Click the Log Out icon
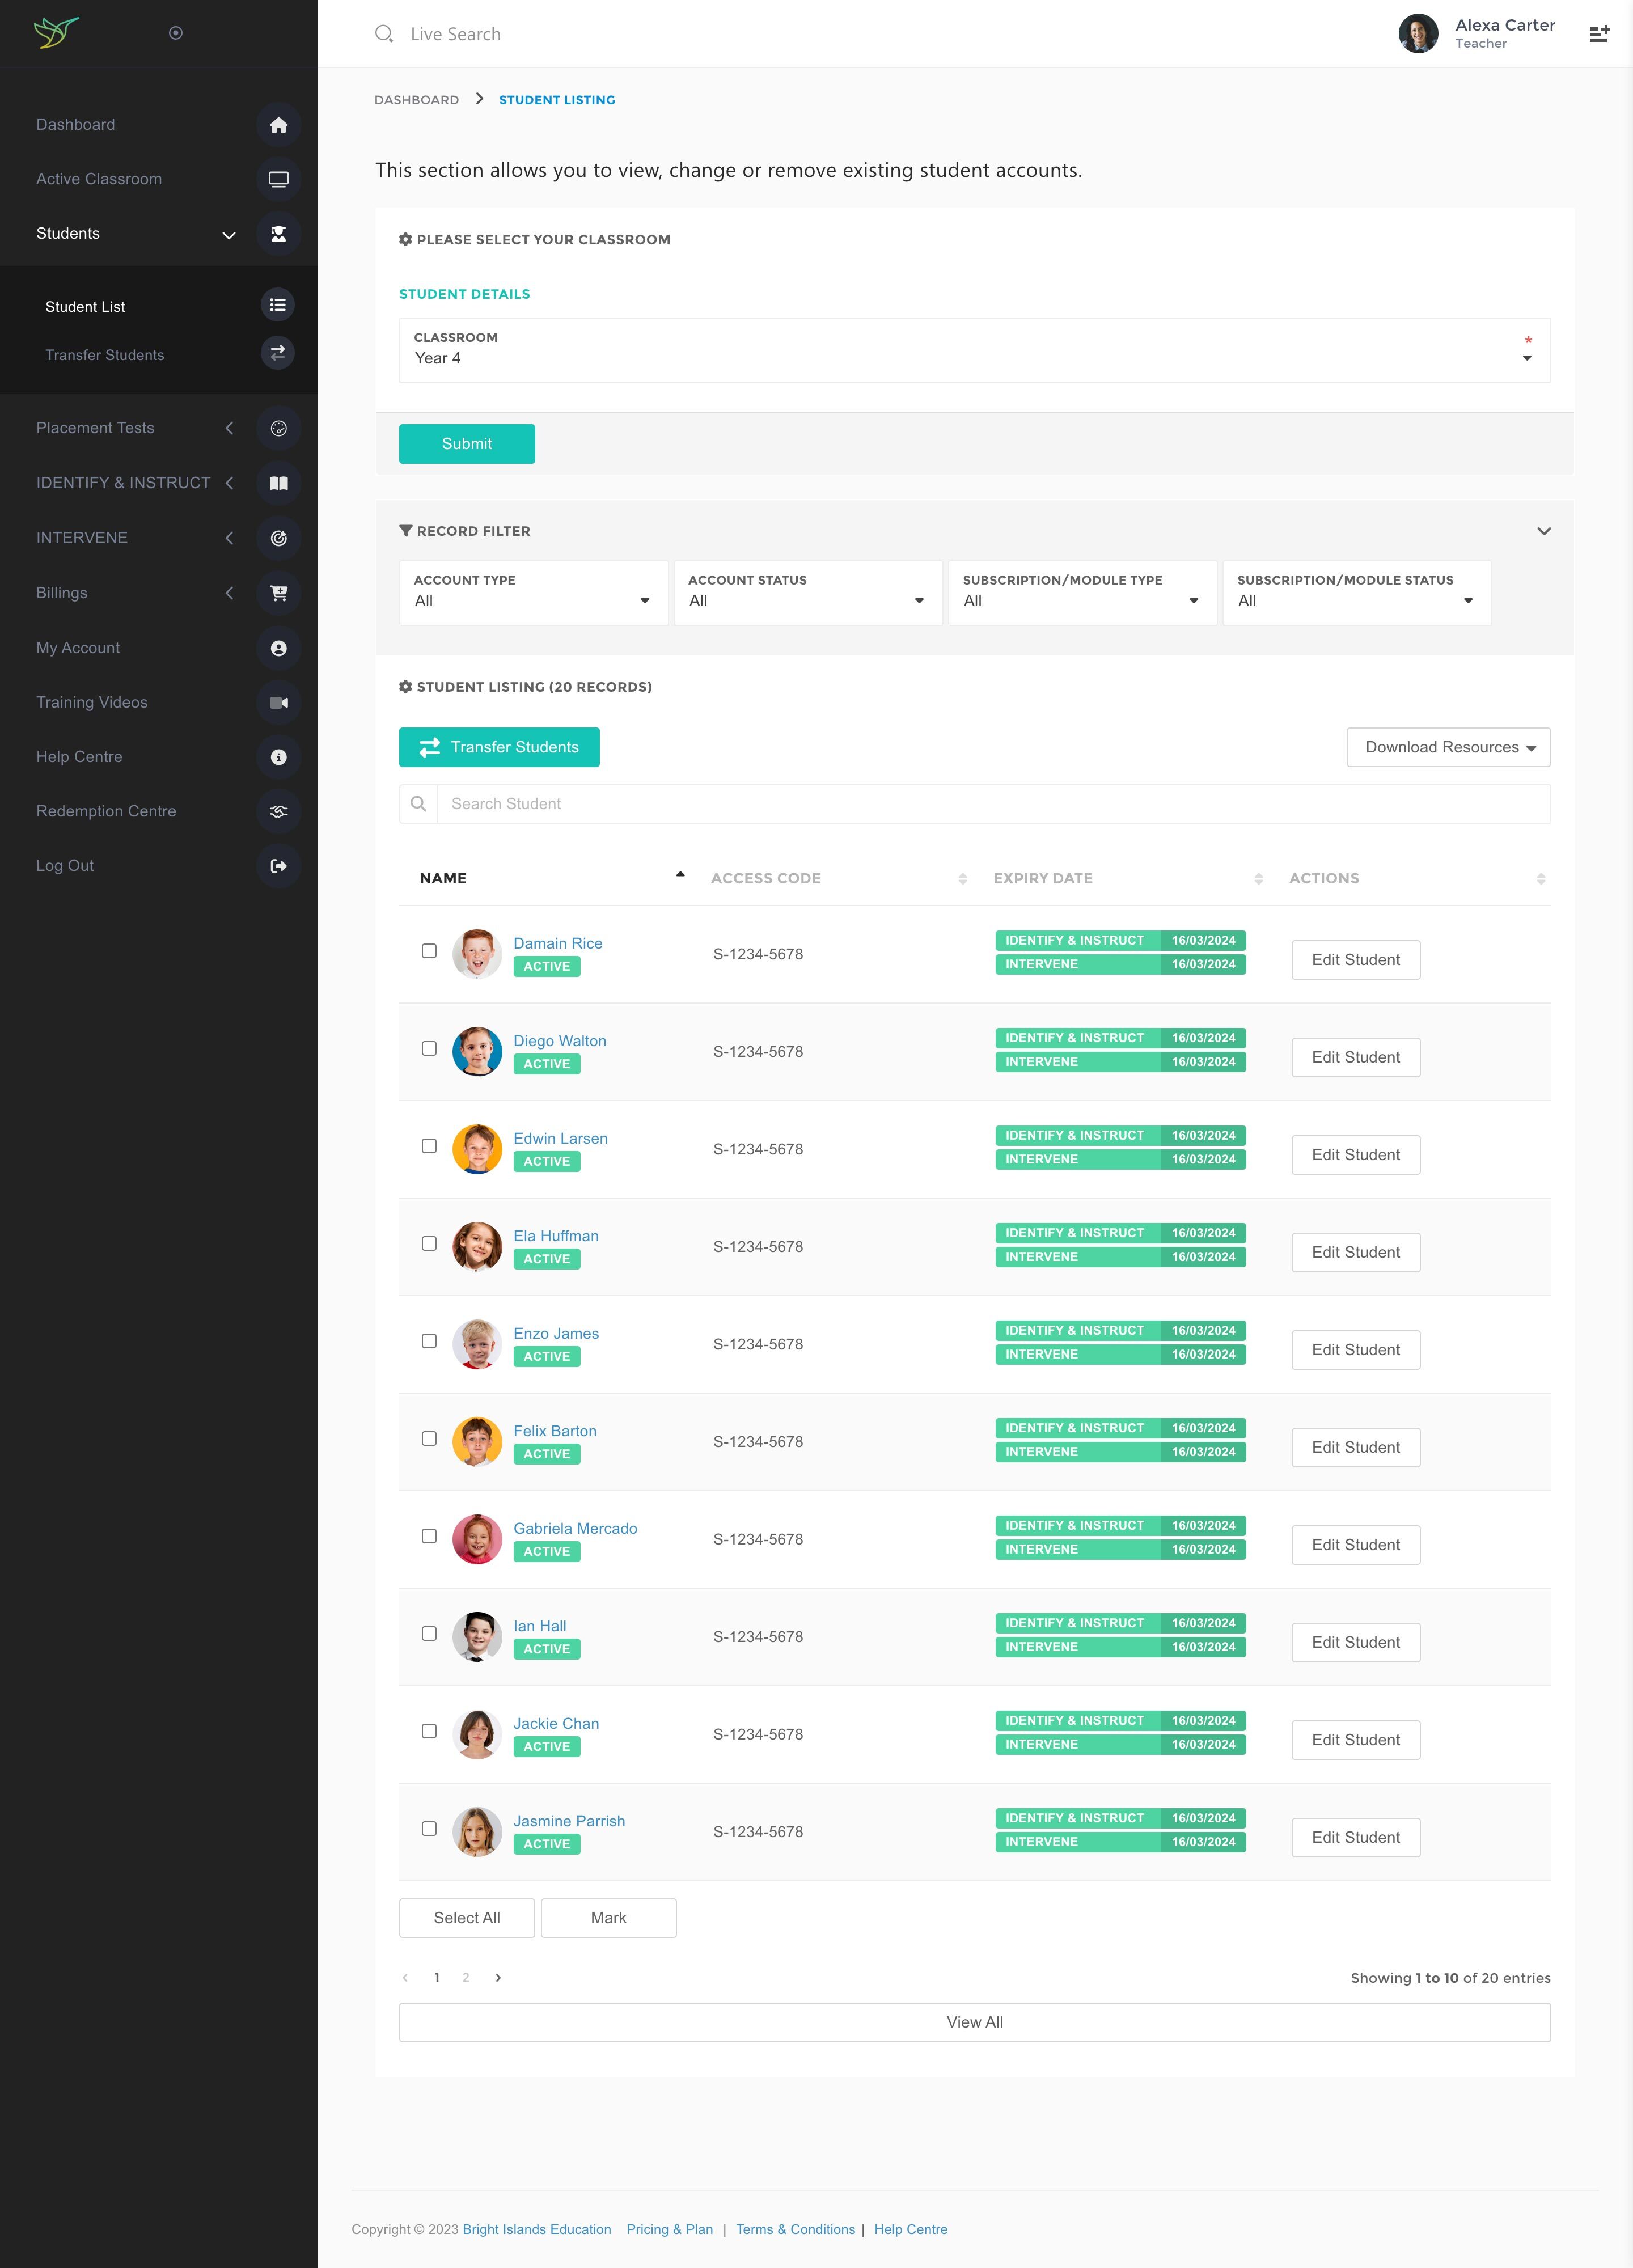Image resolution: width=1633 pixels, height=2268 pixels. [278, 866]
